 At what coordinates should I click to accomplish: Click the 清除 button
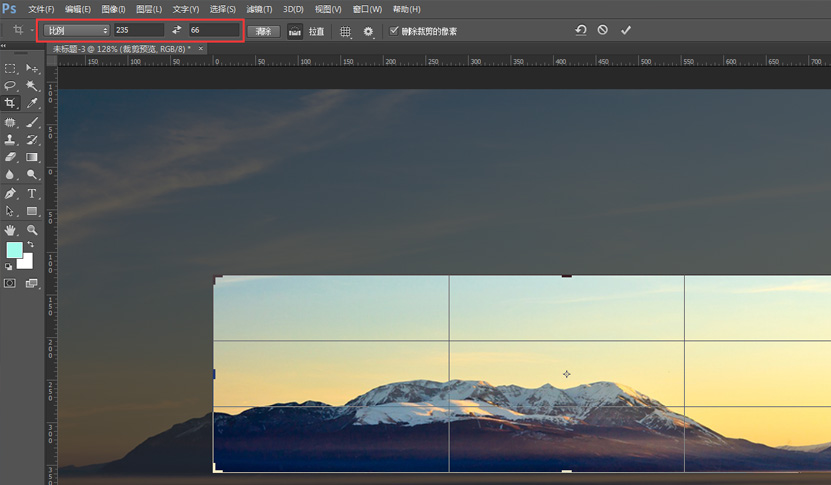263,31
